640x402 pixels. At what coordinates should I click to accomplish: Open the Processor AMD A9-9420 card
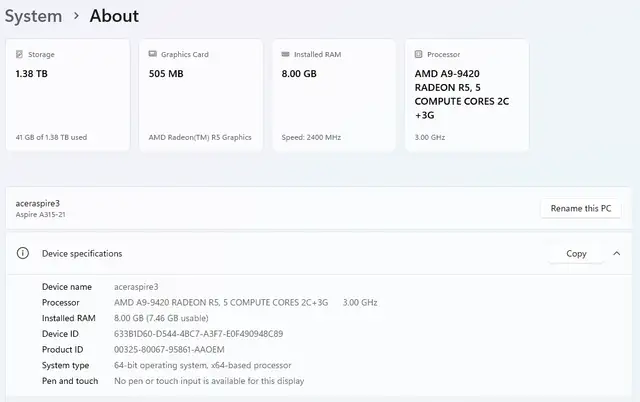point(467,95)
